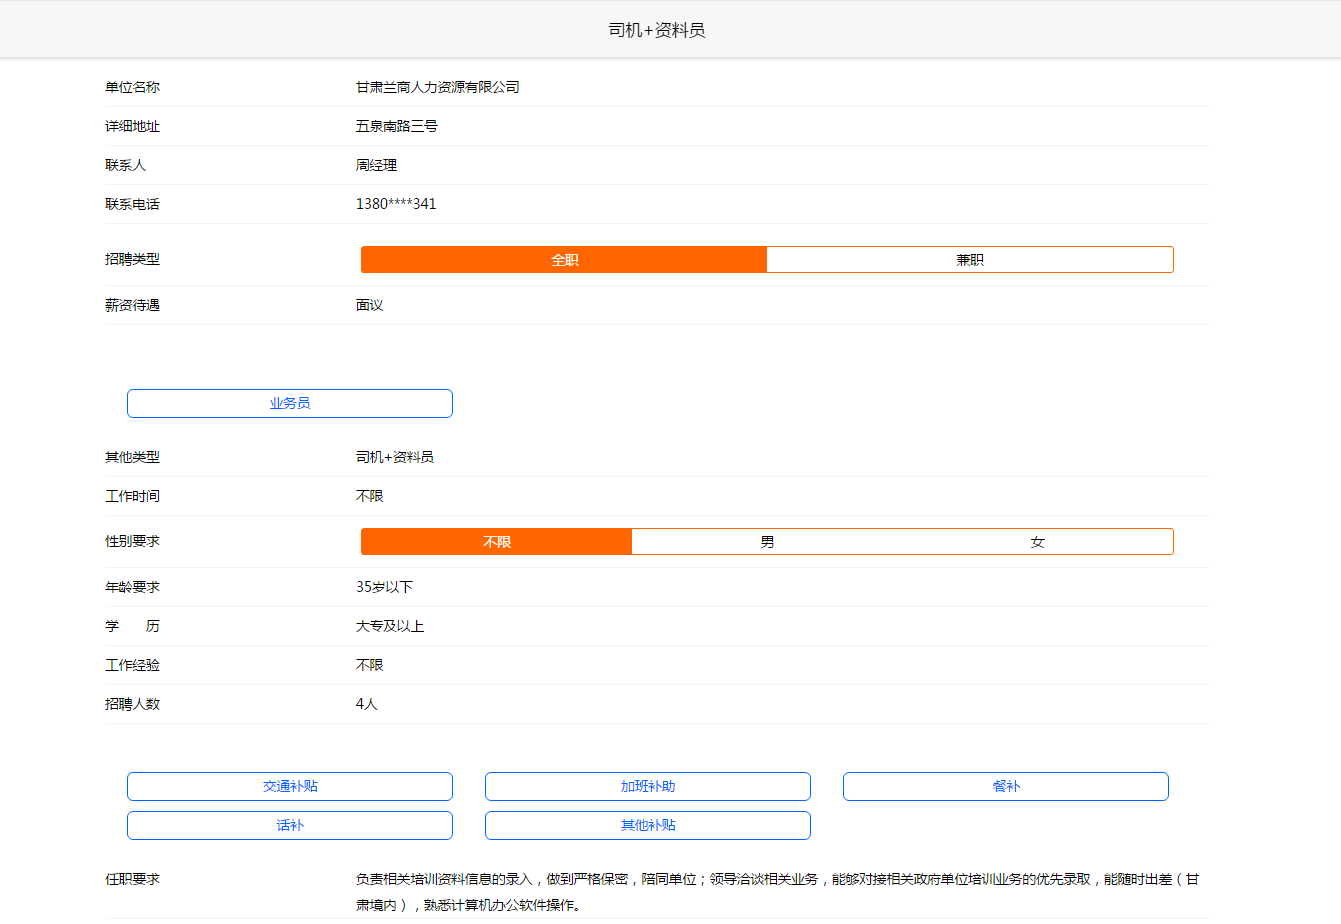
Task: Click the contact person 周经理
Action: [377, 165]
